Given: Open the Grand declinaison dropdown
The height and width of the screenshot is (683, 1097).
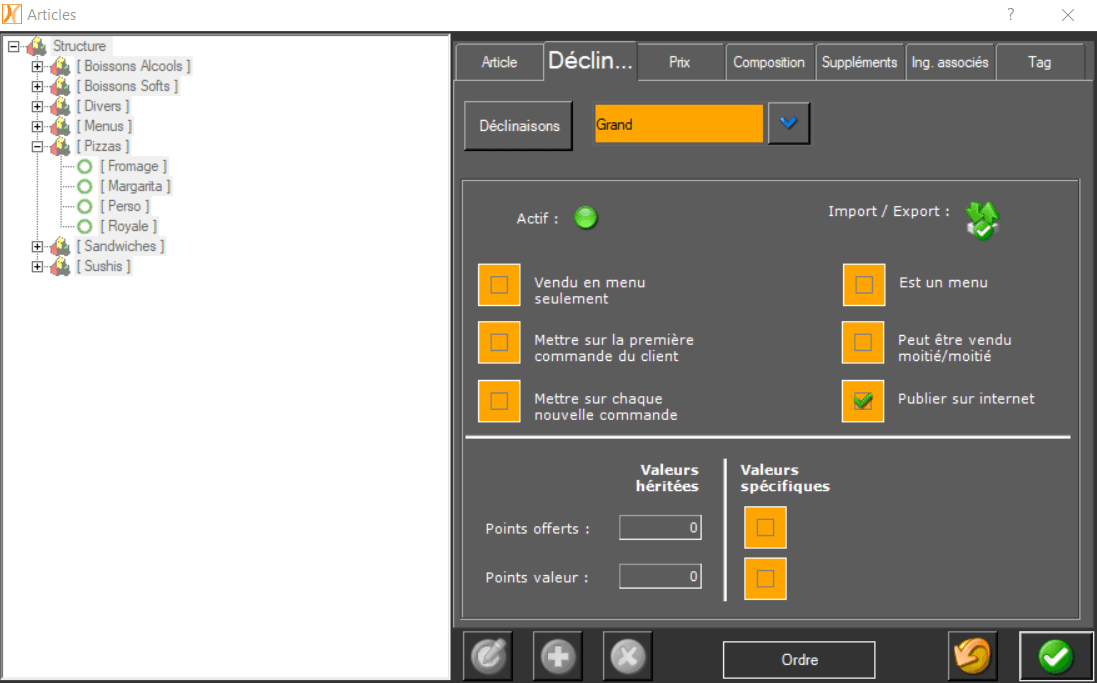Looking at the screenshot, I should coord(789,122).
